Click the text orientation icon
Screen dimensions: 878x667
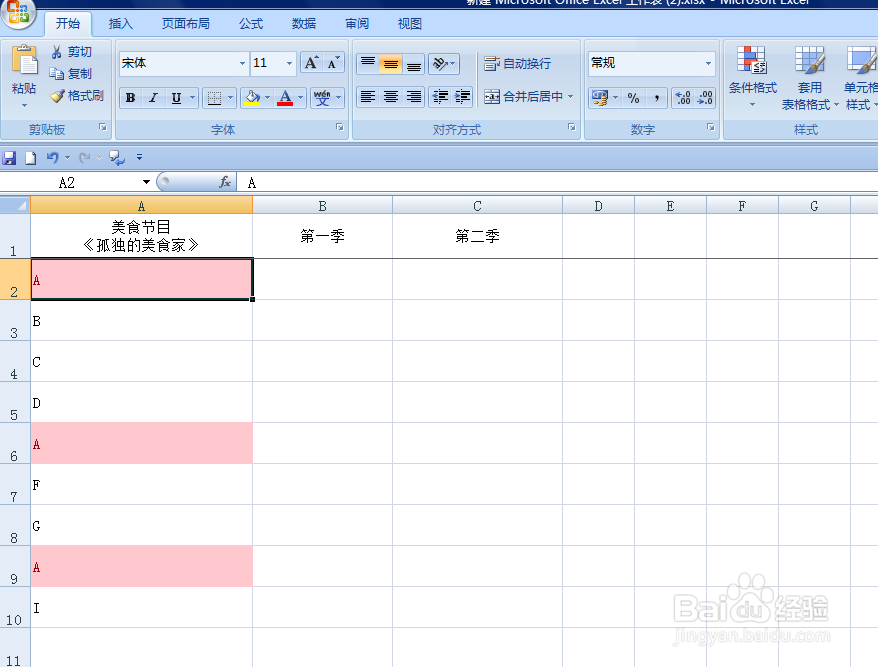pos(441,63)
